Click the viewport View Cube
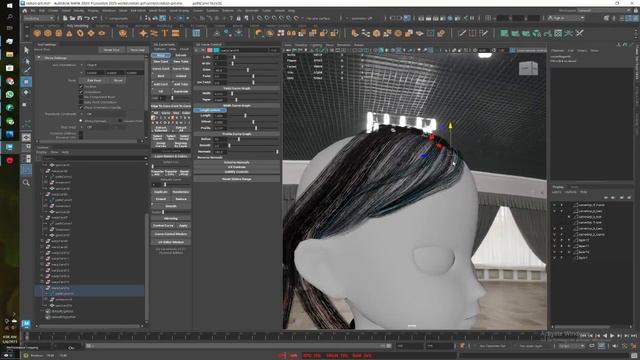Screen dimensions: 640x360 pyautogui.click(x=528, y=68)
